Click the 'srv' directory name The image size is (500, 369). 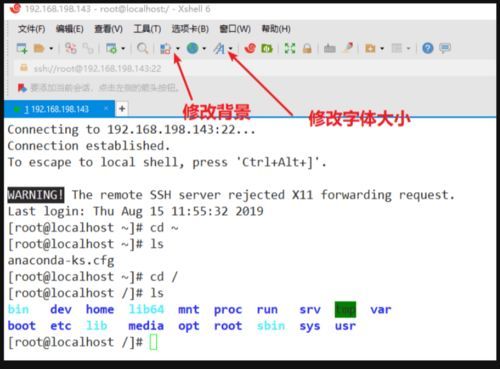tap(310, 310)
